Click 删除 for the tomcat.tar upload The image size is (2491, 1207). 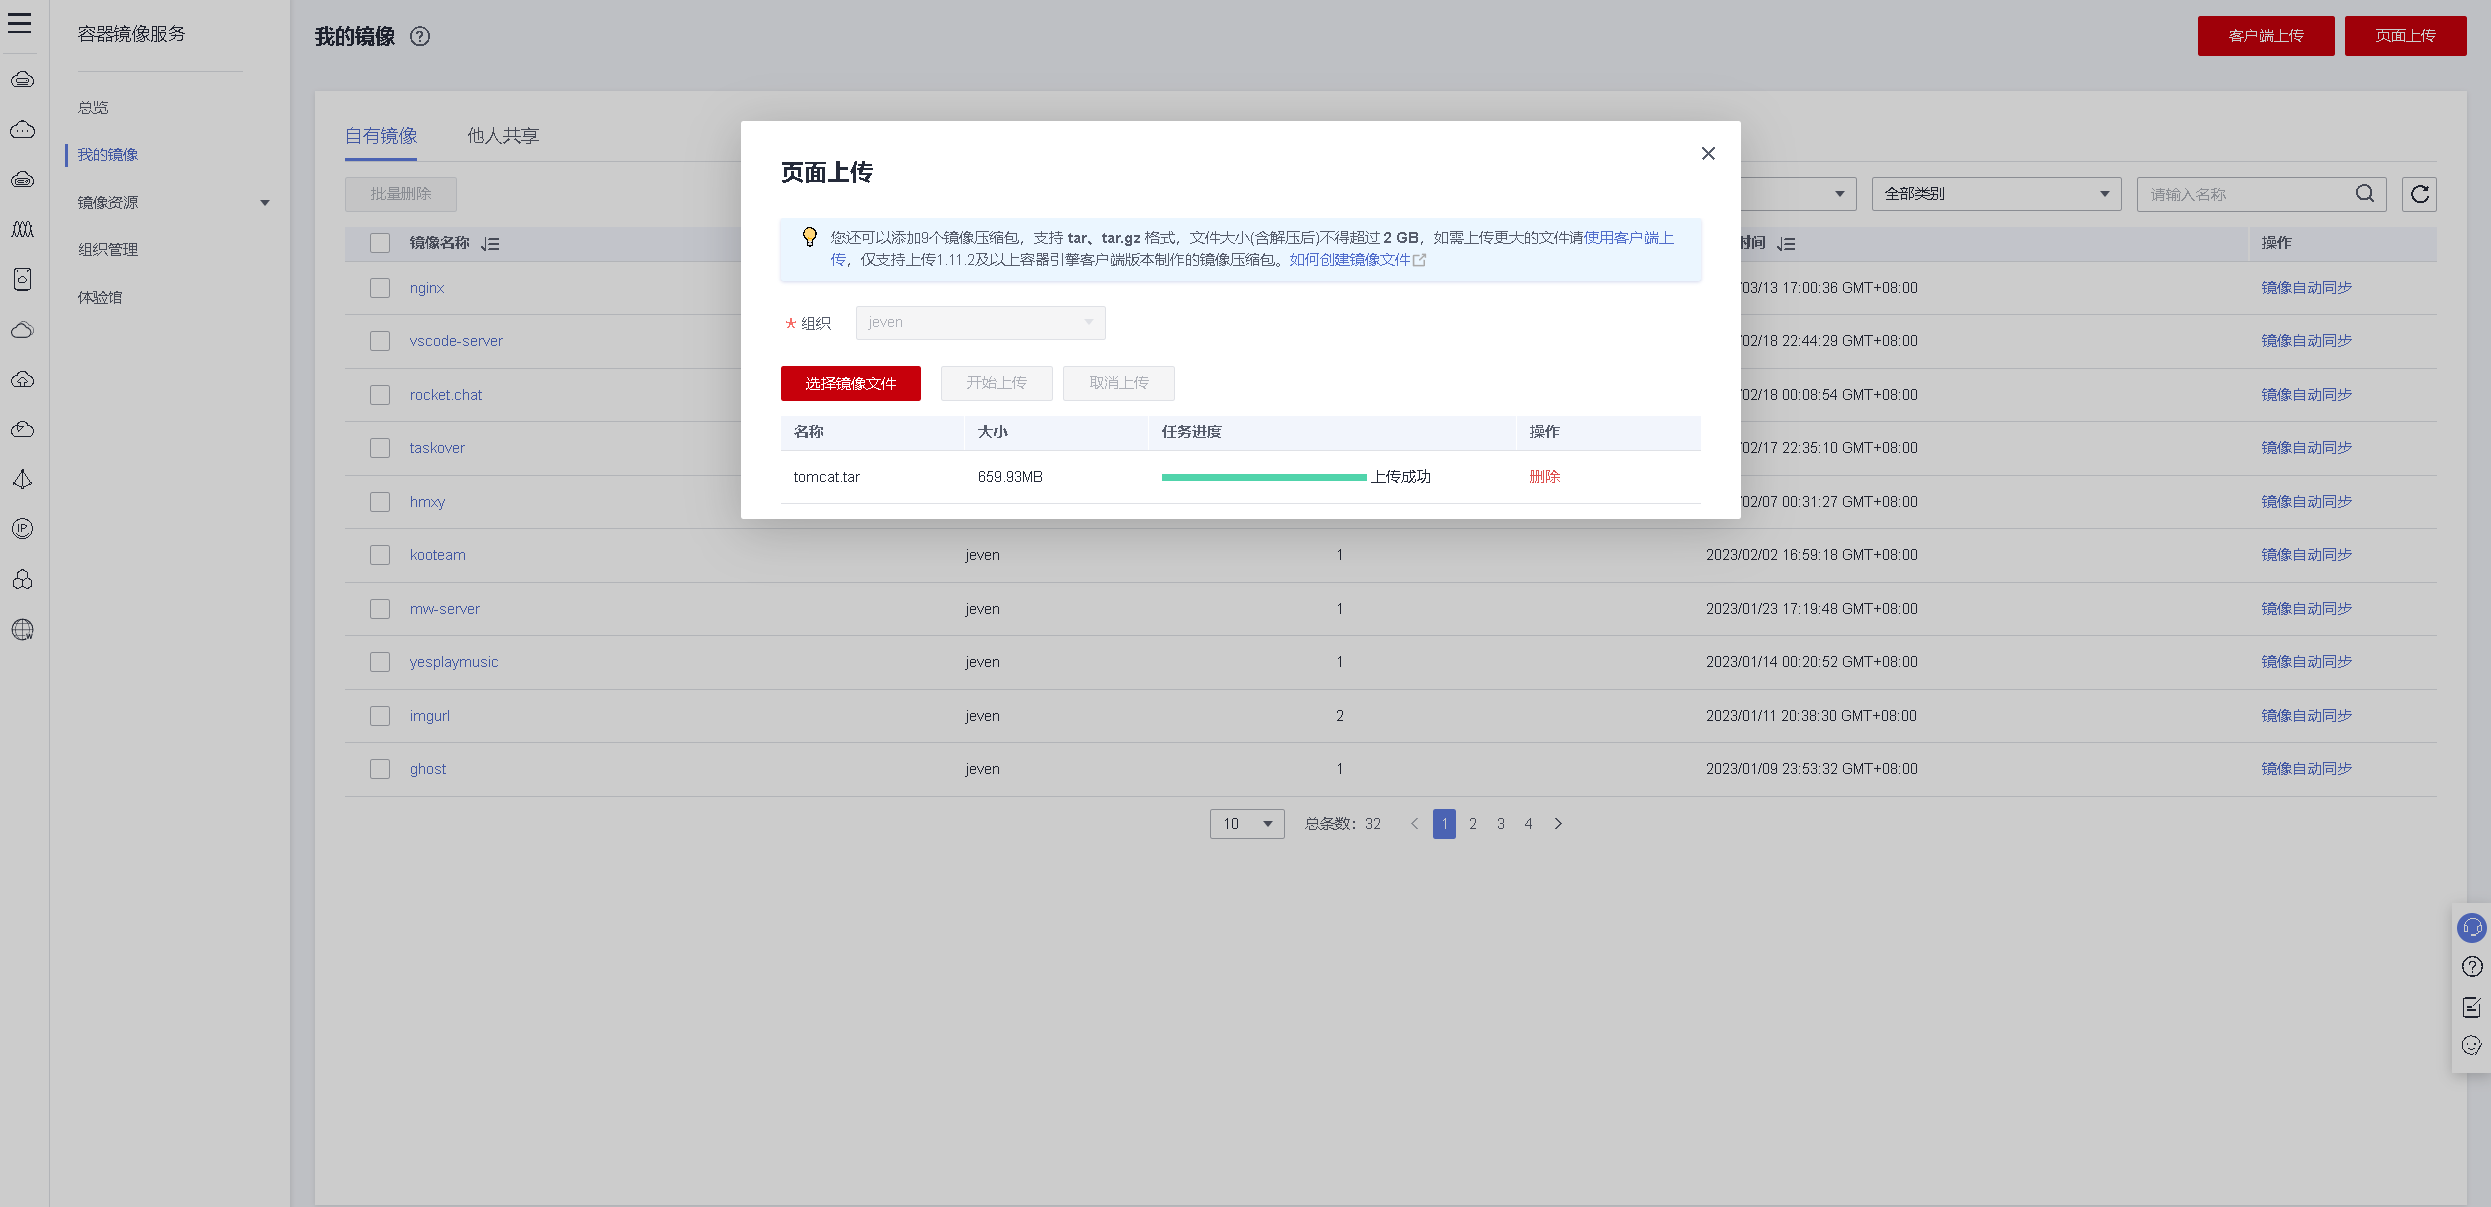coord(1544,477)
